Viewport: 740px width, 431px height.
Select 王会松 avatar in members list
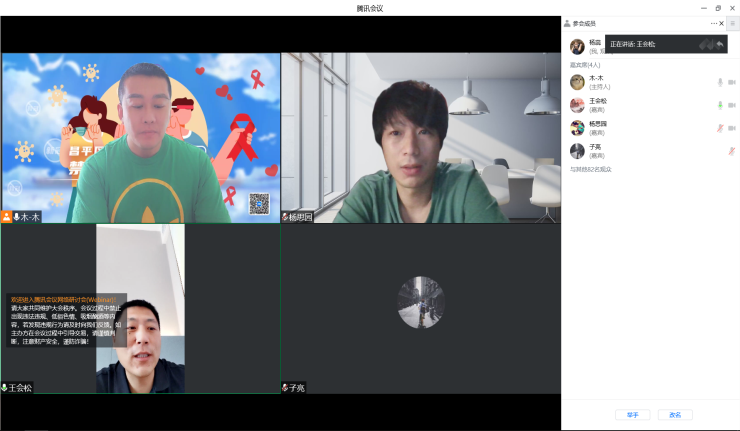point(577,105)
